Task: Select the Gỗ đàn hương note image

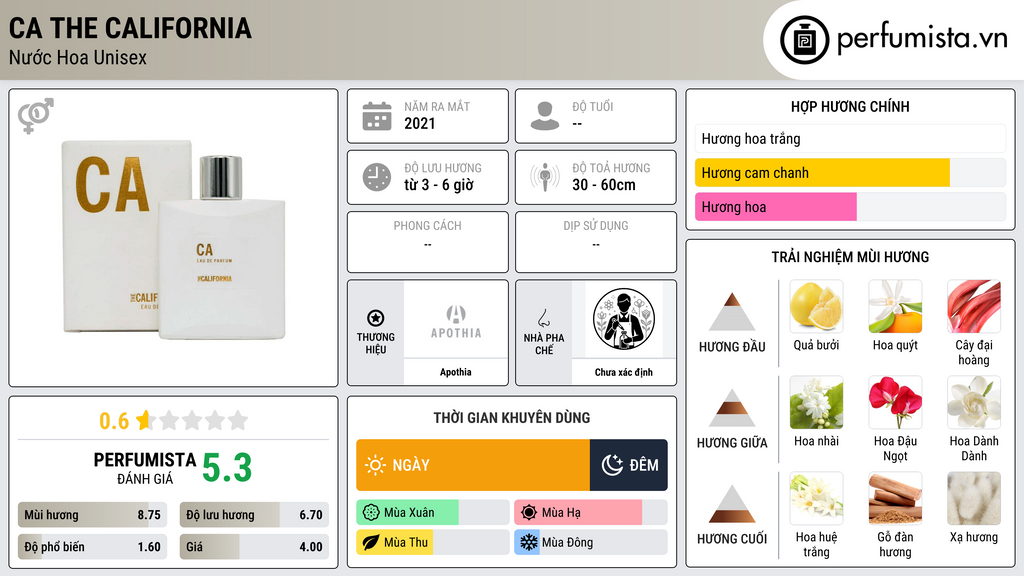Action: 895,498
